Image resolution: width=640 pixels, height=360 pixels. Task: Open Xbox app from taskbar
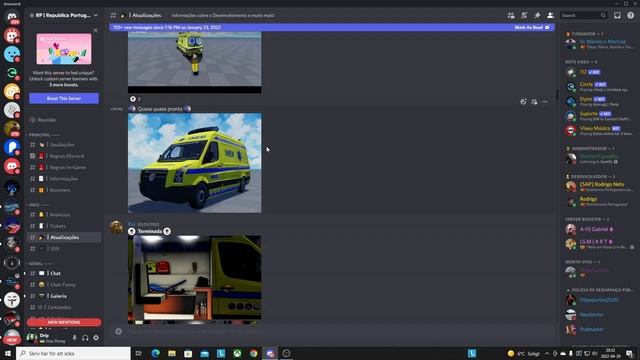237,353
